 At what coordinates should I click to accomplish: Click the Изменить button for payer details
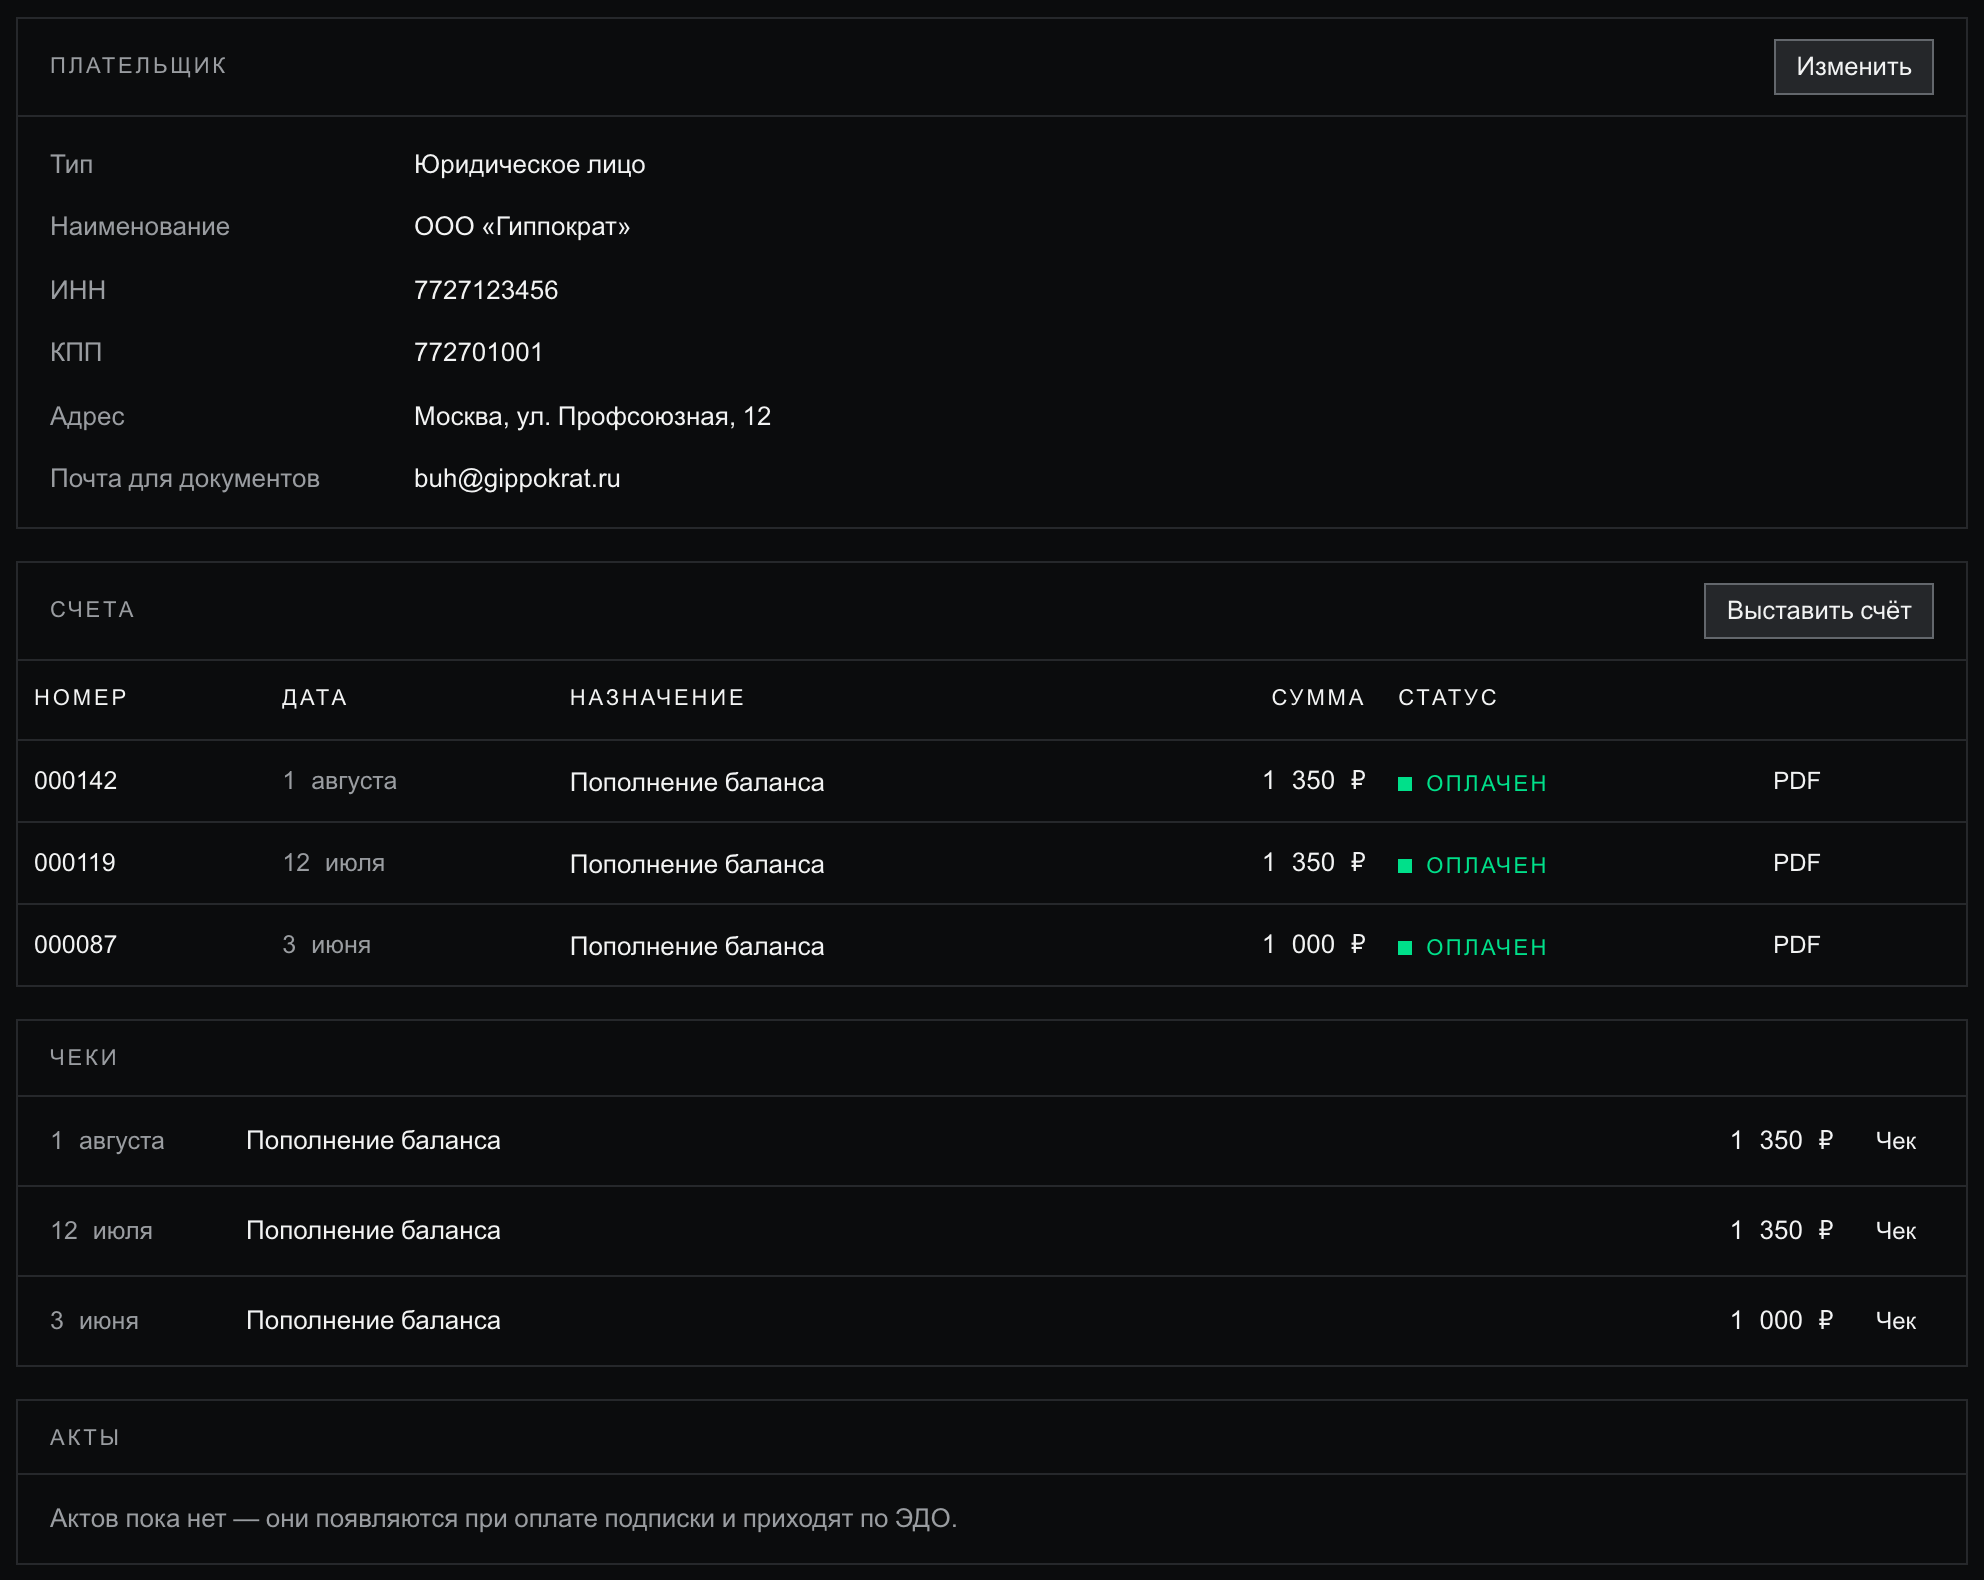1853,67
